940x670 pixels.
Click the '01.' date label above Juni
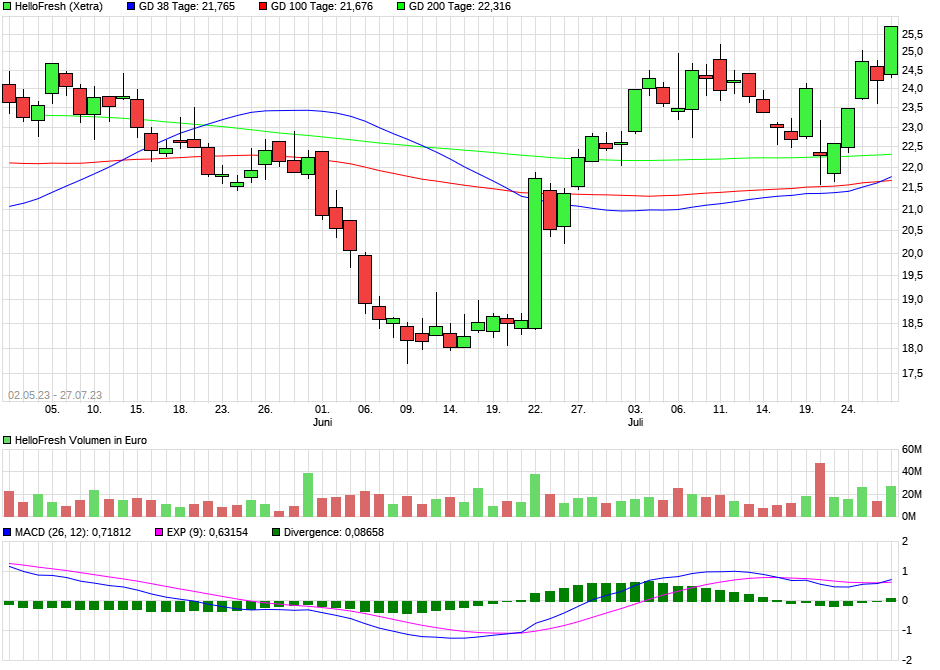click(x=323, y=409)
